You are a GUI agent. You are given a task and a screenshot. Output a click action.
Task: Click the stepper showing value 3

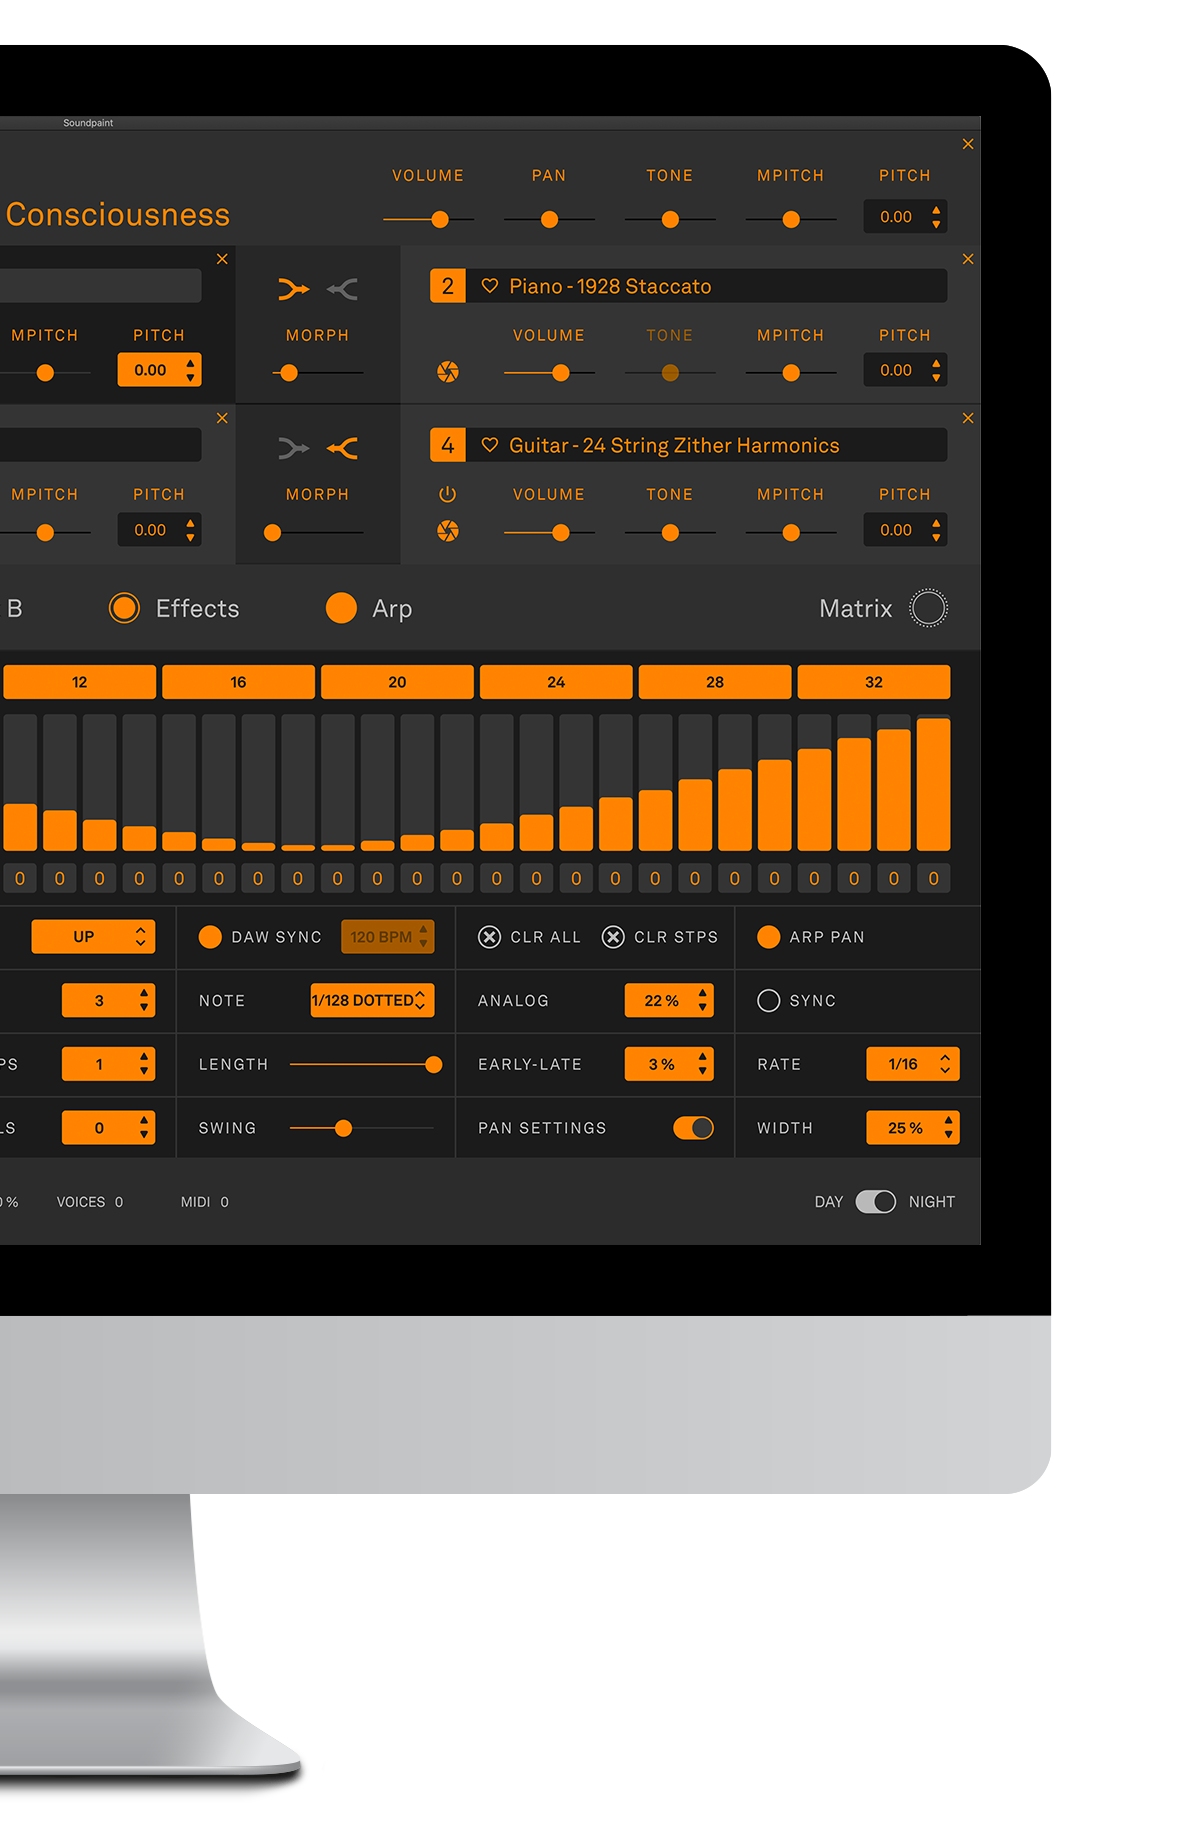click(x=108, y=1000)
